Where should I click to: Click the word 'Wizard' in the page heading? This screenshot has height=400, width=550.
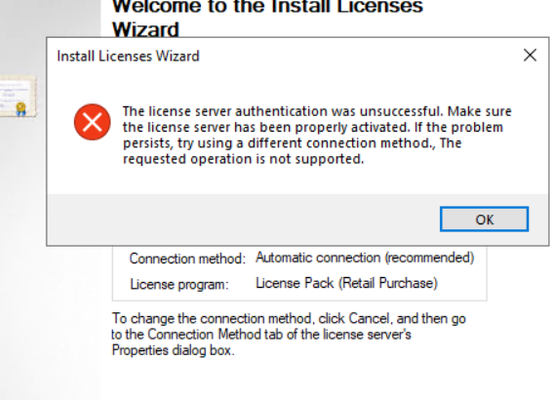click(146, 29)
